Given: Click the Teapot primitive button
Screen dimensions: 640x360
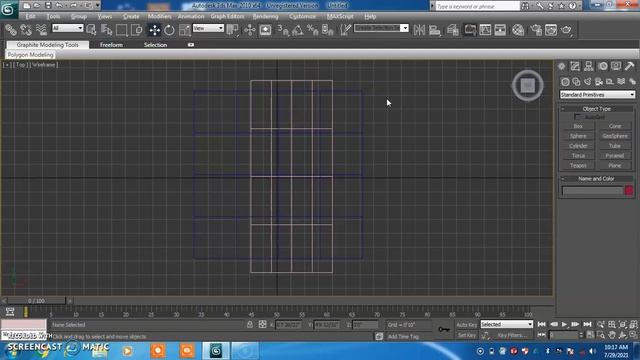Looking at the screenshot, I should [x=578, y=165].
